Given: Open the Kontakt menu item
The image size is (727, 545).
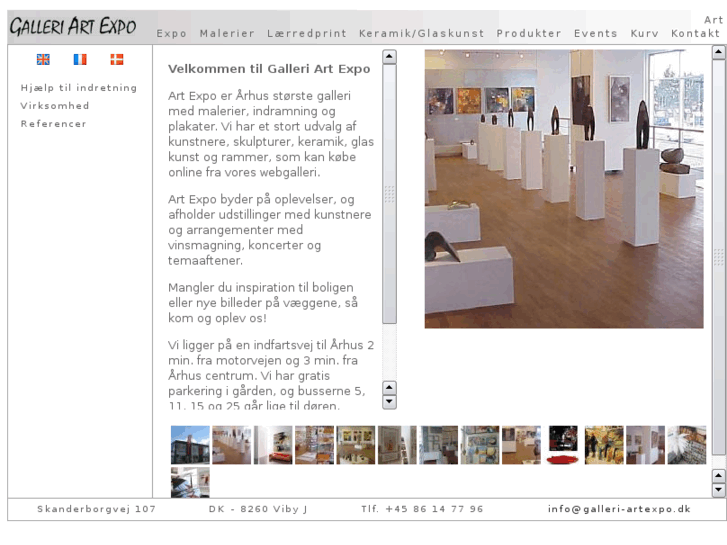Looking at the screenshot, I should [x=695, y=33].
